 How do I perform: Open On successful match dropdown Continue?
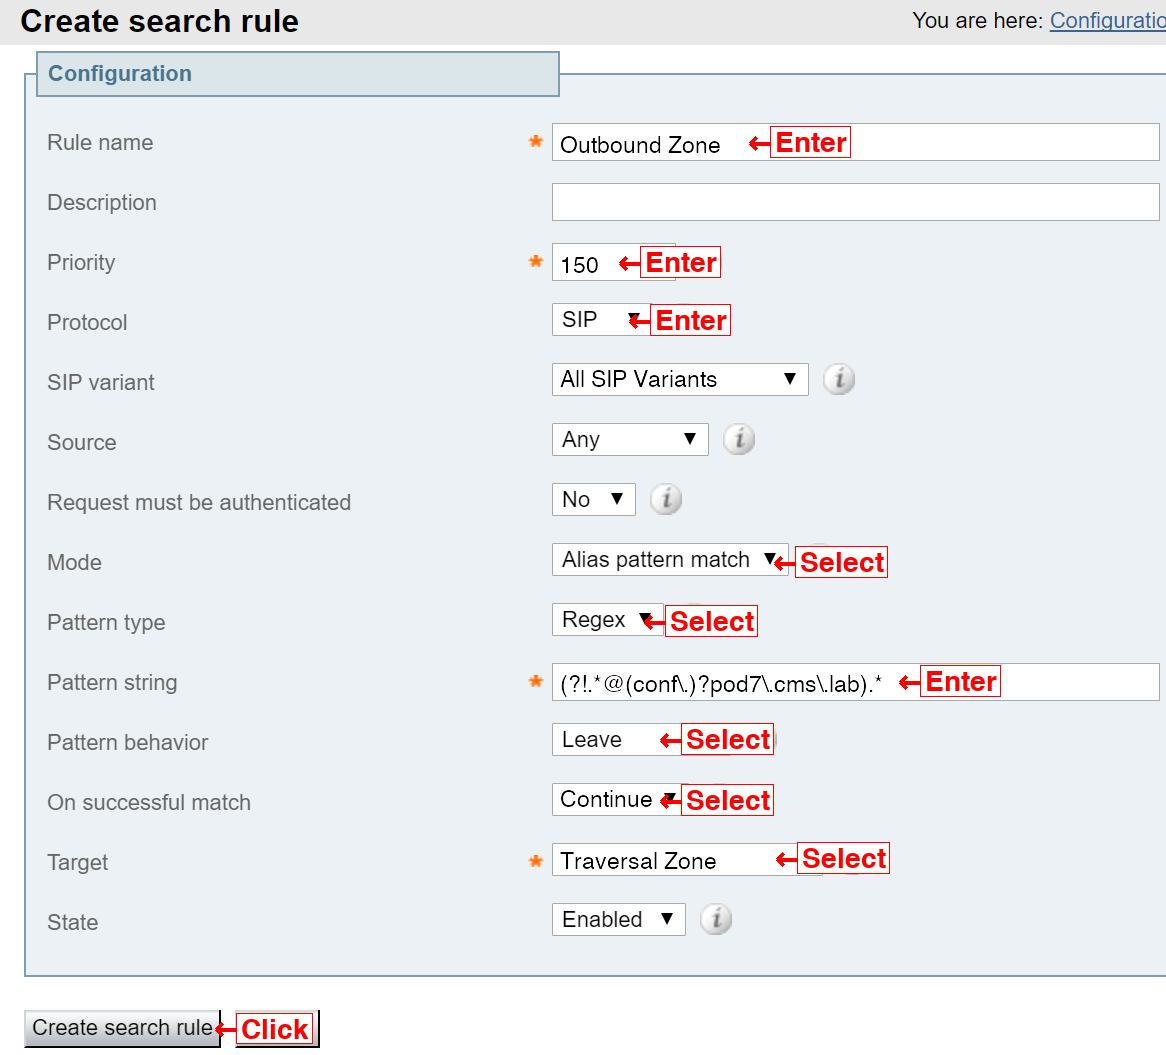616,799
